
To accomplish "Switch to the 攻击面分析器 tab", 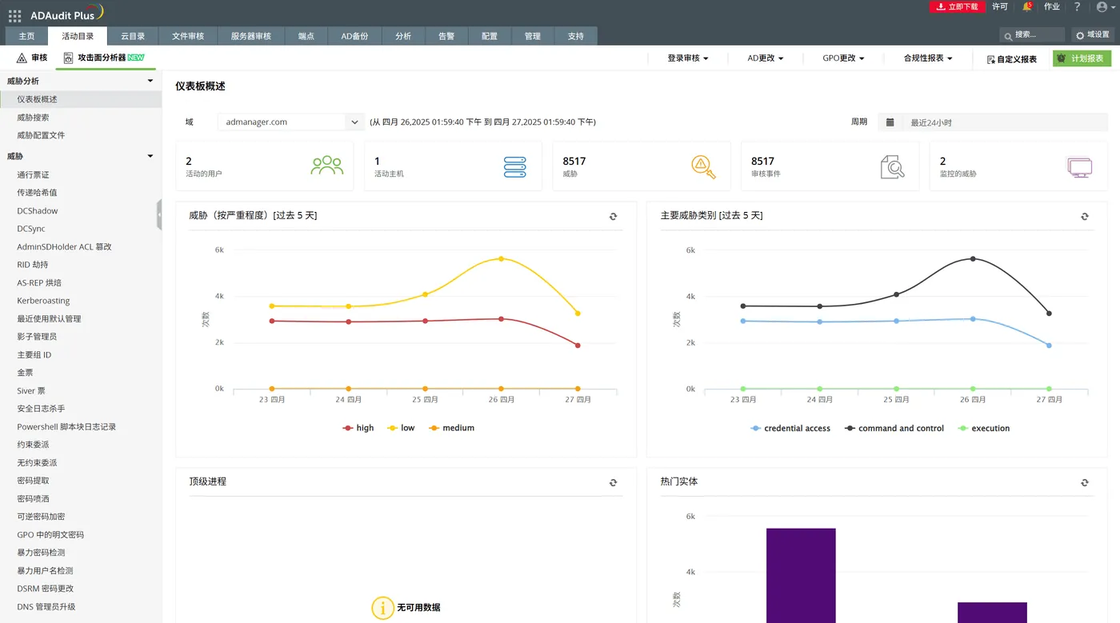I will pyautogui.click(x=104, y=58).
